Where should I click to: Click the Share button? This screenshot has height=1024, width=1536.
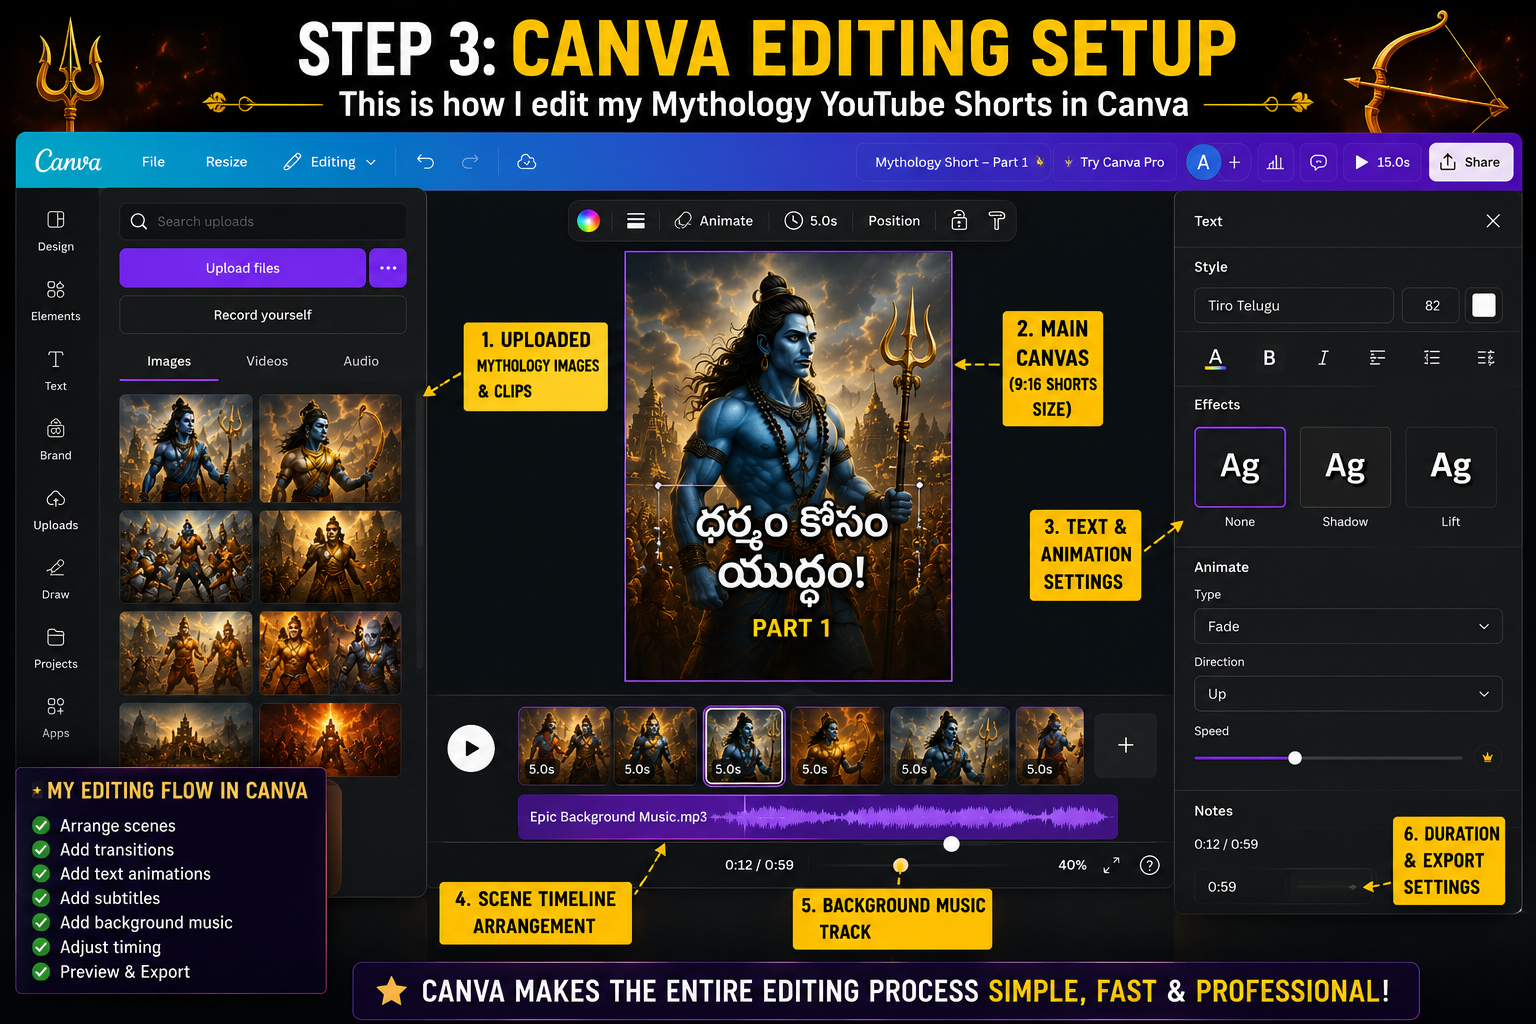1471,162
